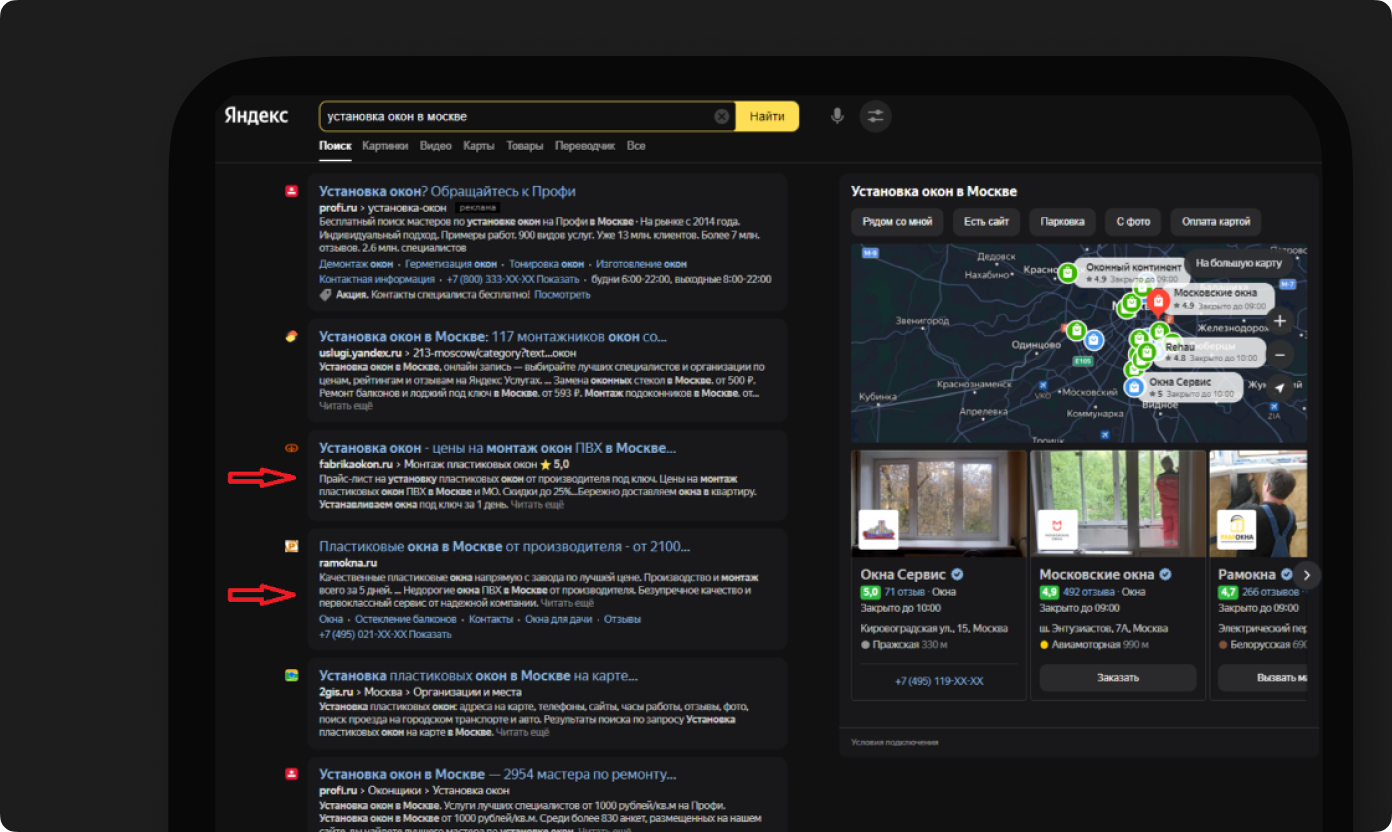Expand 'Читать ещё' in 2gis.ru result
Viewport: 1392px width, 832px height.
[523, 733]
